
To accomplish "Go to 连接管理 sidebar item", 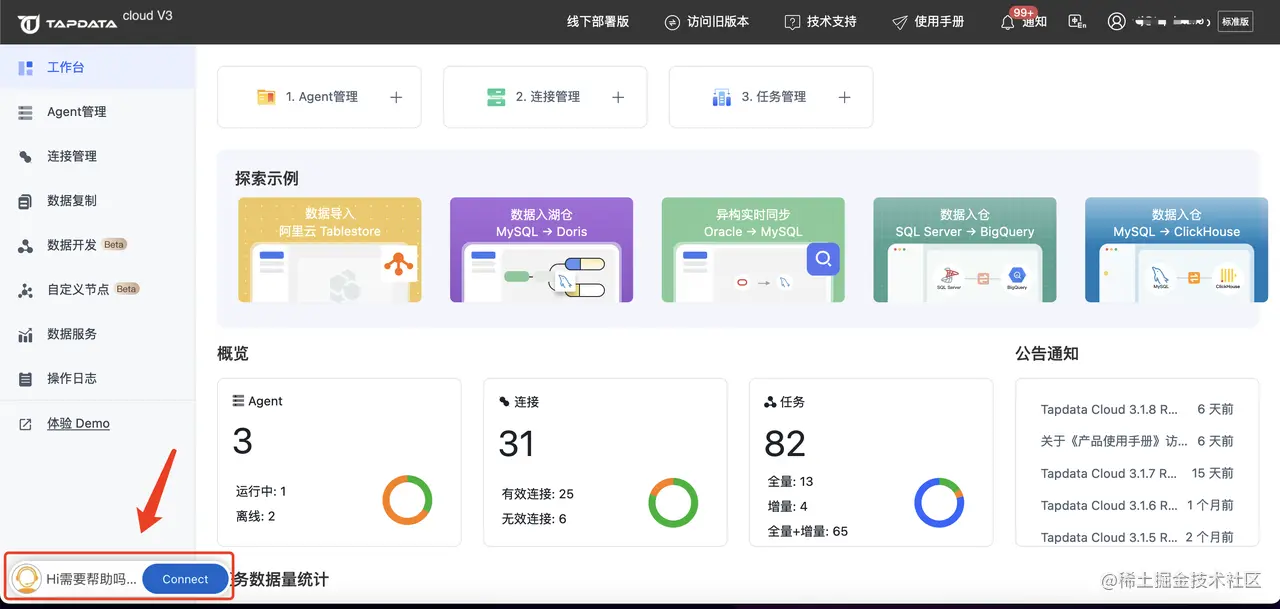I will coord(97,156).
